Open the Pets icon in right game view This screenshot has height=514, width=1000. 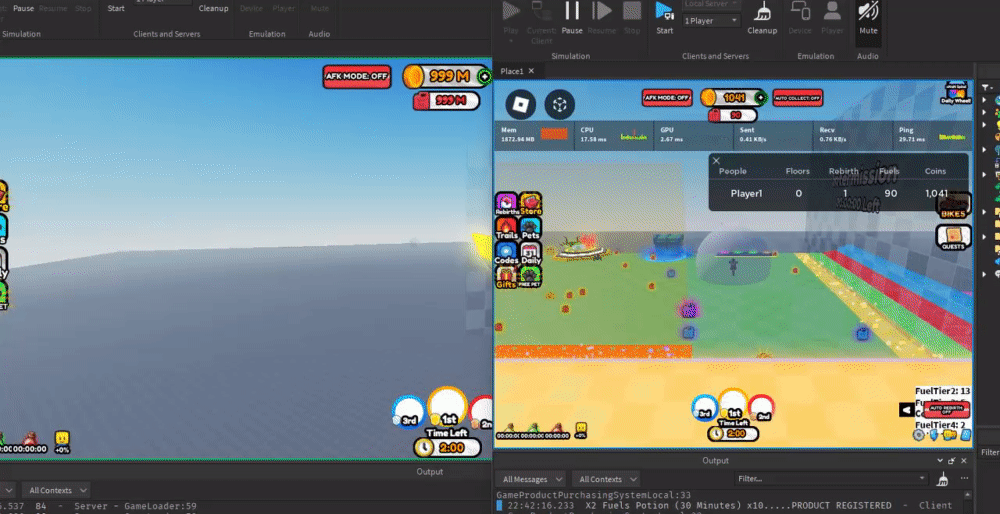coord(531,228)
